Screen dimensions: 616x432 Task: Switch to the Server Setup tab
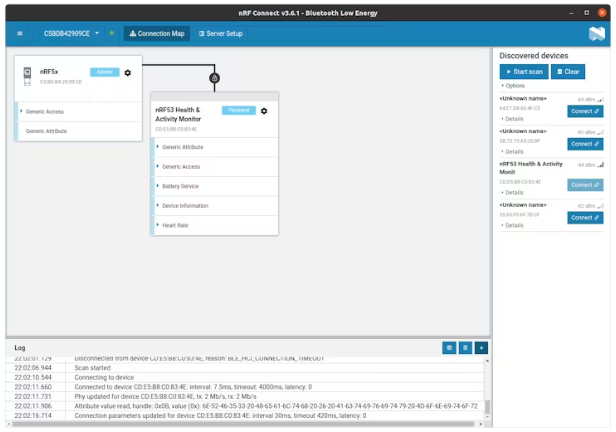point(220,33)
